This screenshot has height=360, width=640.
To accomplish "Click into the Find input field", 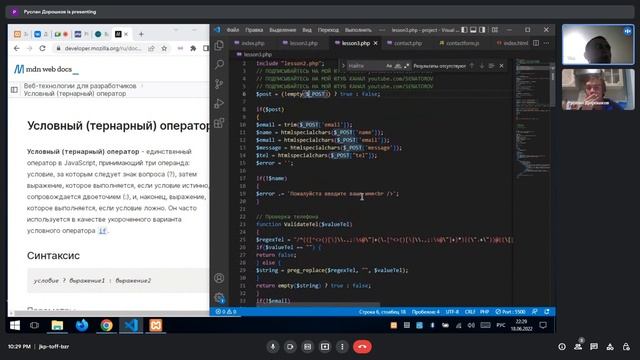I will [366, 66].
